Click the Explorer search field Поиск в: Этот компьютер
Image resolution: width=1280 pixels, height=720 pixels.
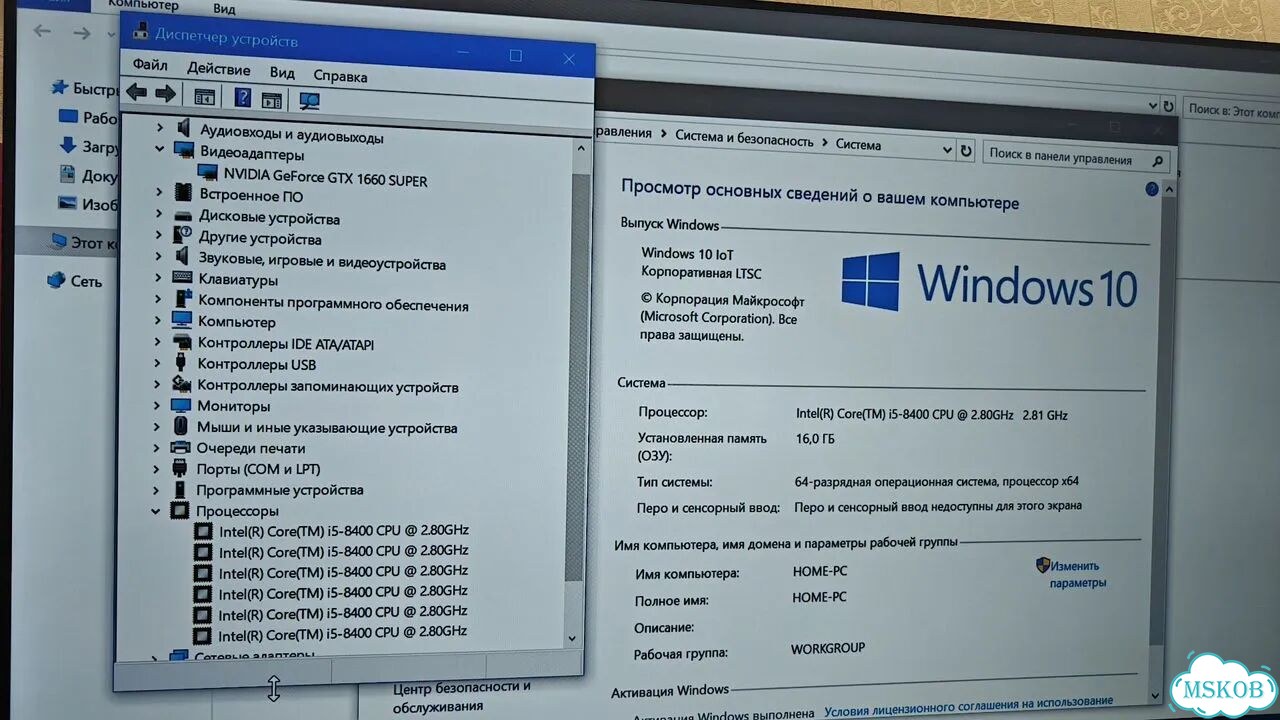(1230, 109)
